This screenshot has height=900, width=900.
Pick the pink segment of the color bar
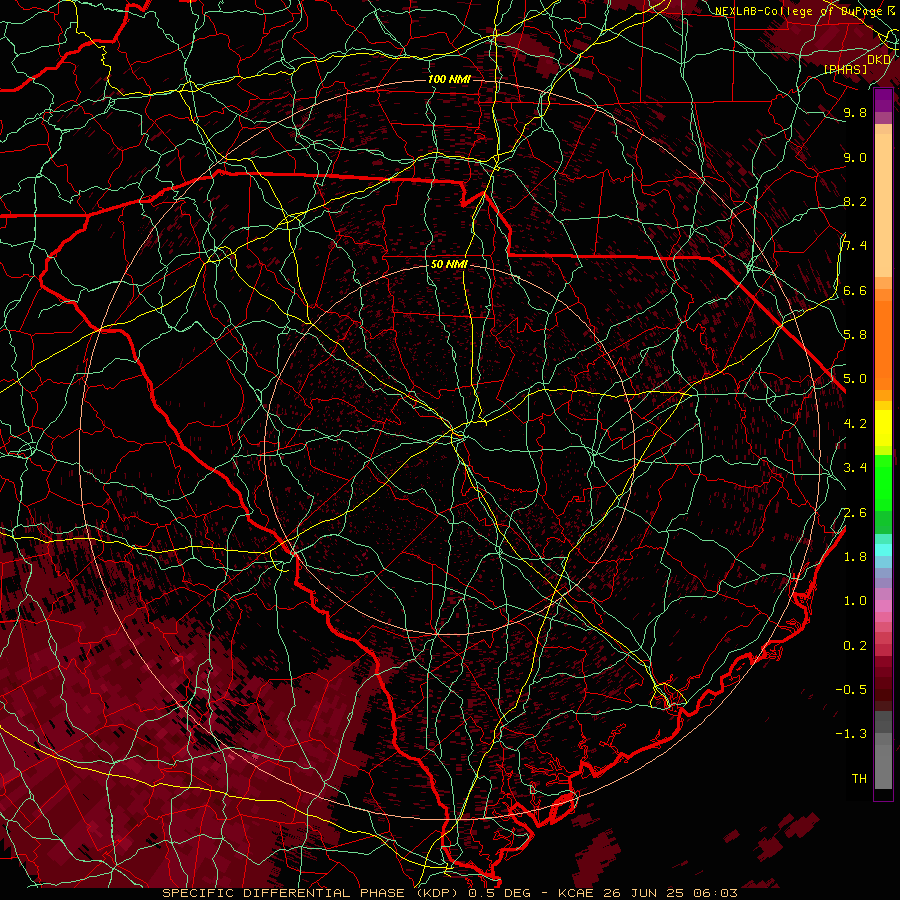[x=883, y=605]
